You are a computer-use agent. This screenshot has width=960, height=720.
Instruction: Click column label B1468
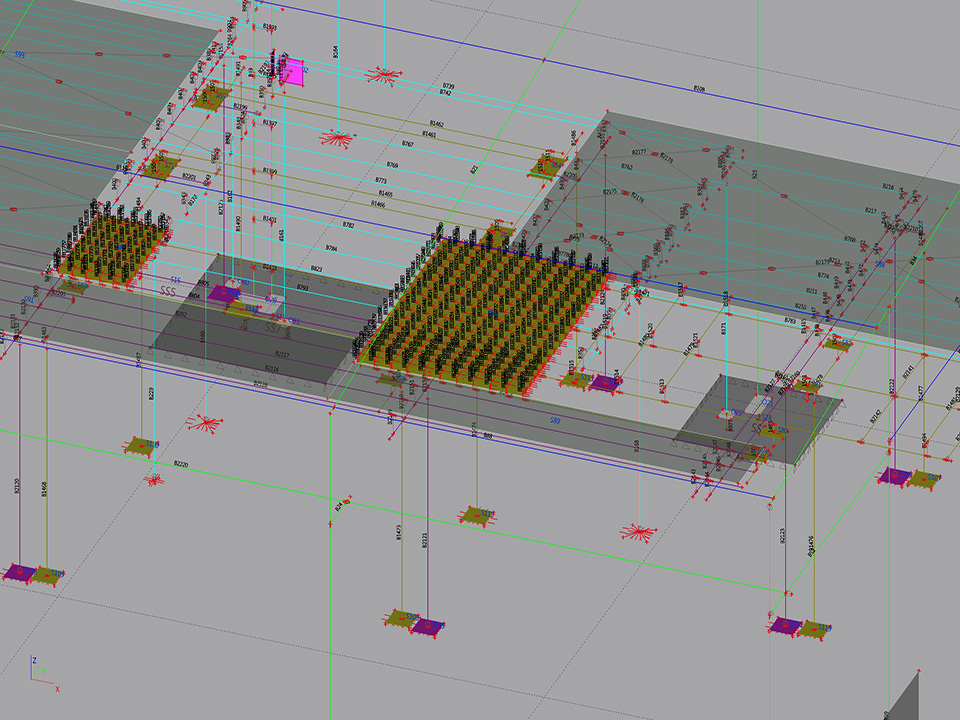tap(43, 488)
